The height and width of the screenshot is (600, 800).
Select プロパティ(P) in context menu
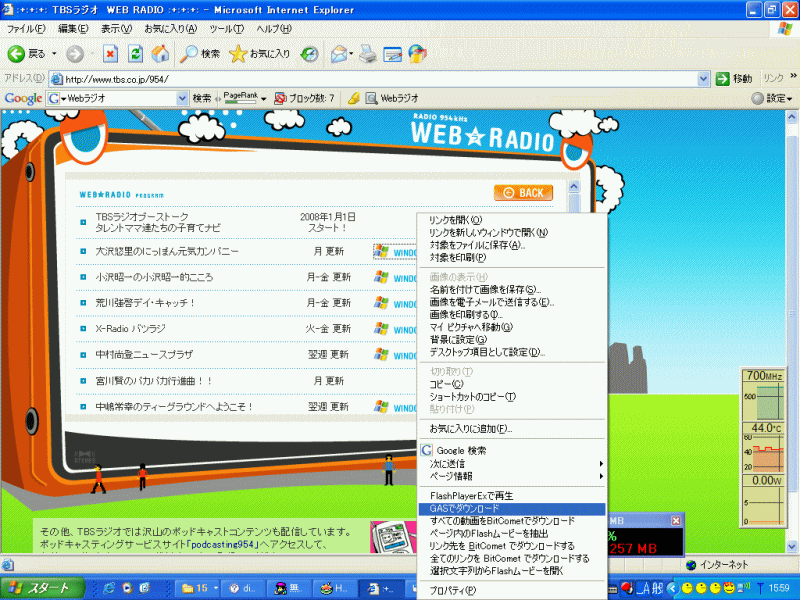pyautogui.click(x=511, y=590)
